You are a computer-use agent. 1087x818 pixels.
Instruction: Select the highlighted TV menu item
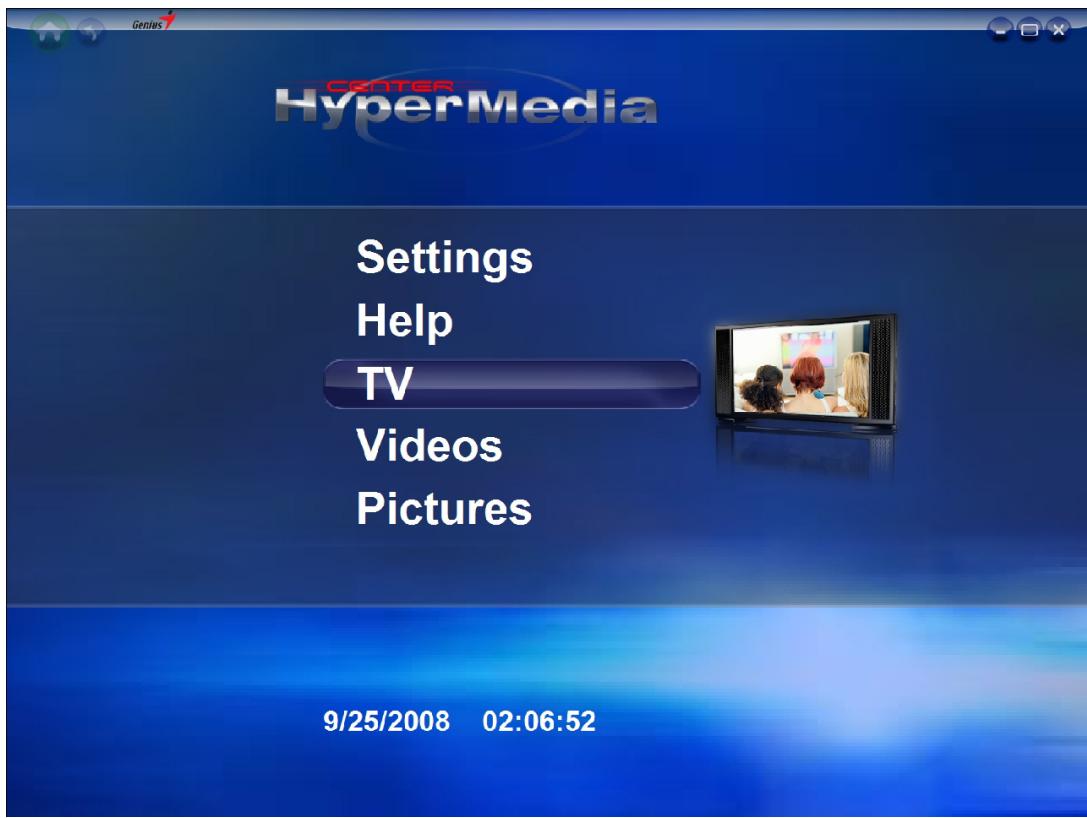[x=512, y=383]
